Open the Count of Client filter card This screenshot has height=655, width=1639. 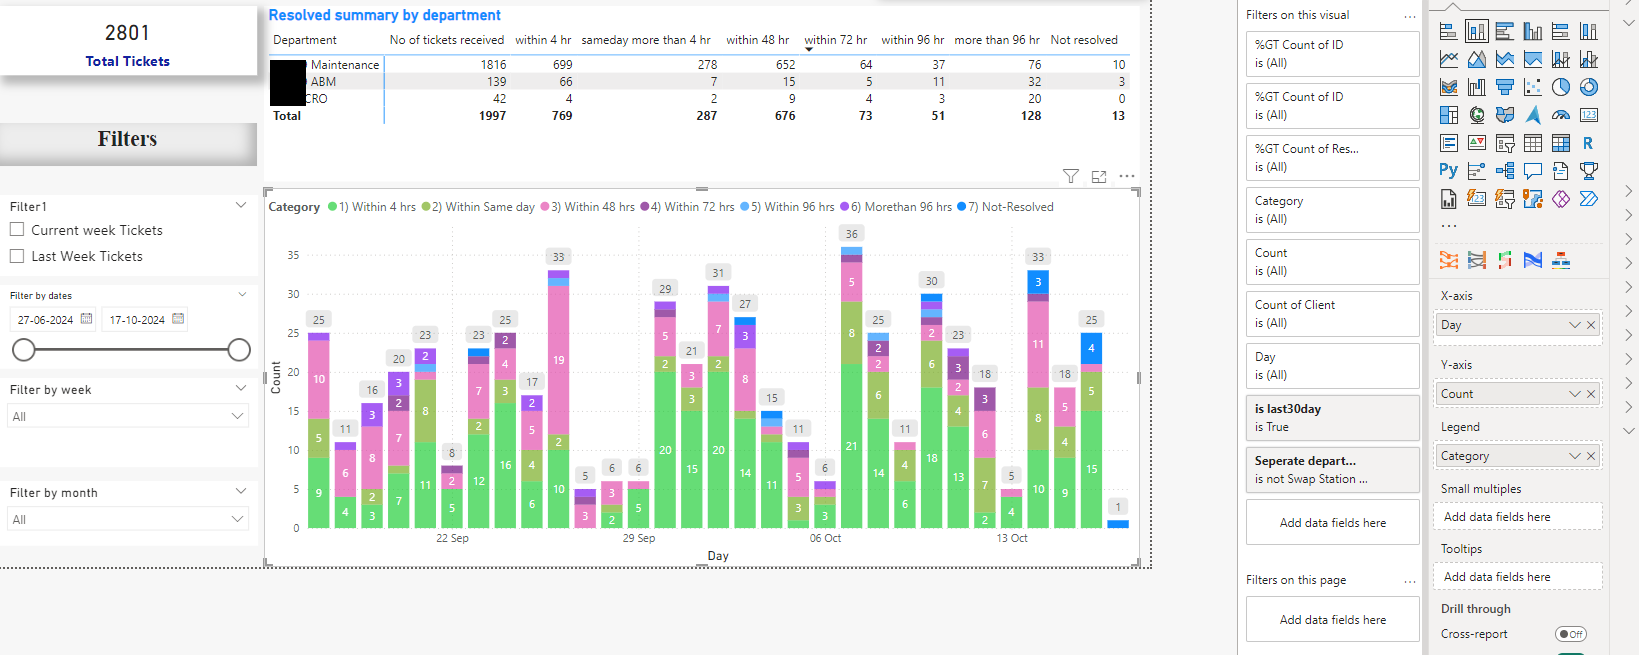tap(1333, 314)
